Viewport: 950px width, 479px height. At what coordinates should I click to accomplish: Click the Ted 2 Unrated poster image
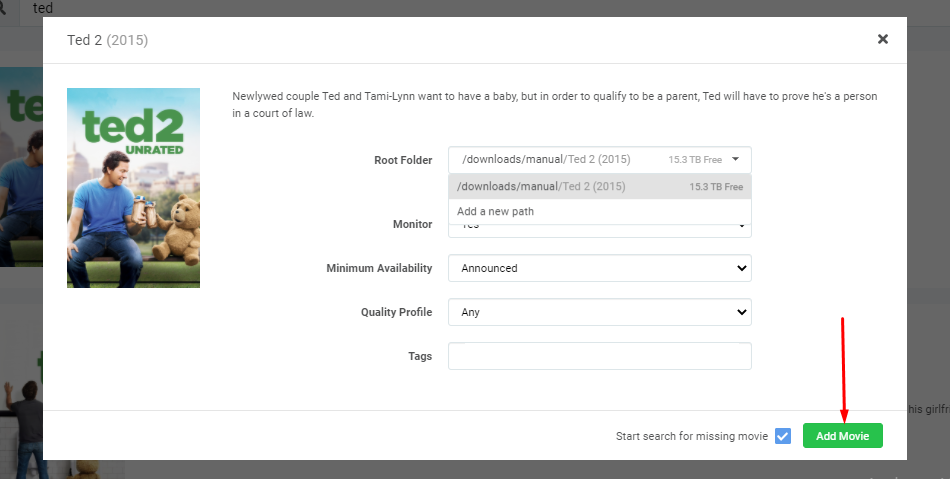[x=133, y=188]
